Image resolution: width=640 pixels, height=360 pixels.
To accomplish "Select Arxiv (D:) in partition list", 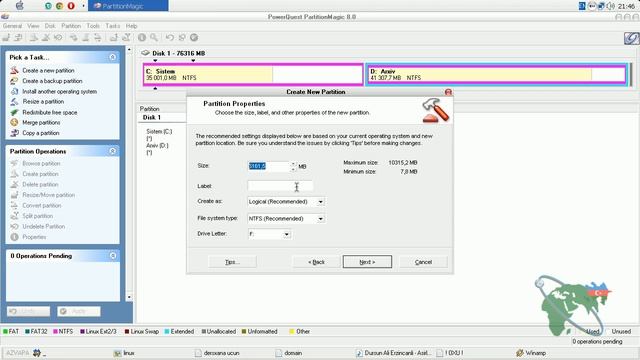I will tap(157, 145).
